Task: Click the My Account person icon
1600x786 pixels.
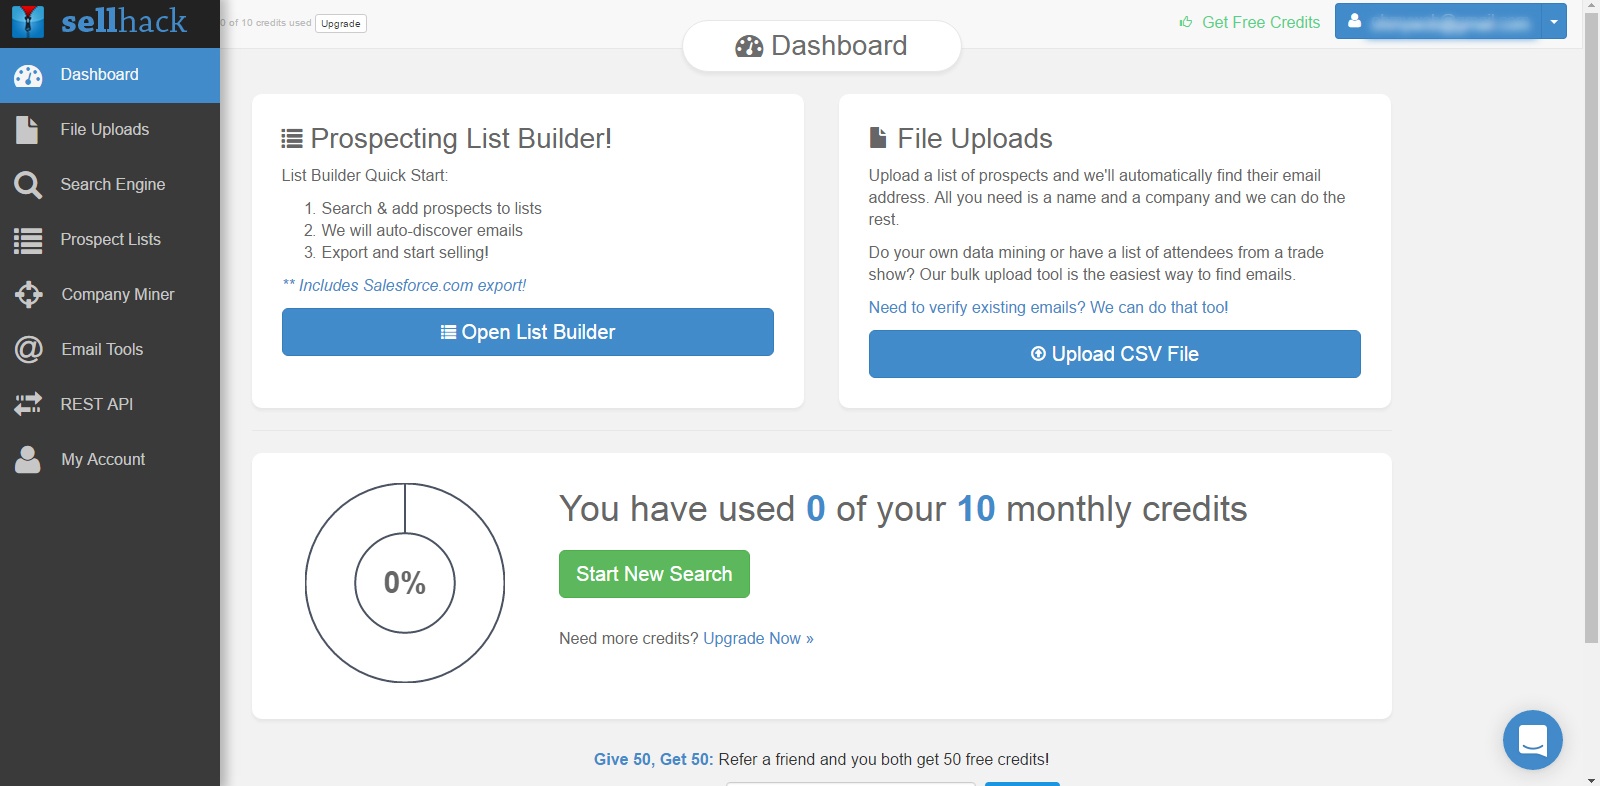Action: (28, 459)
